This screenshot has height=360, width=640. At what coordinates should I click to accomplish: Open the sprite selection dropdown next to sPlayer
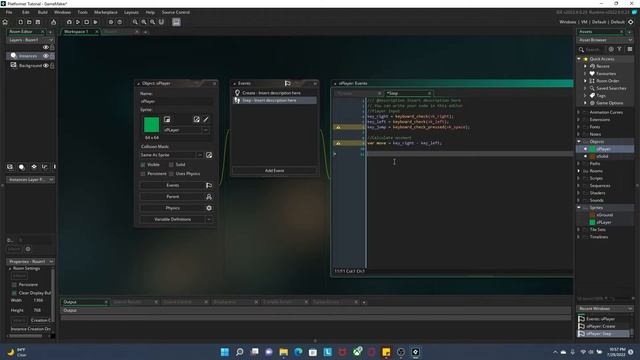point(206,130)
